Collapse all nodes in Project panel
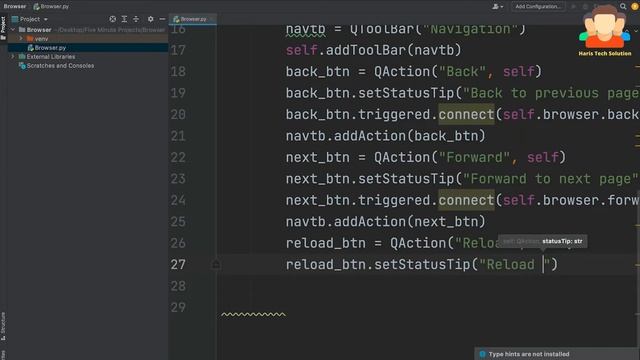This screenshot has height=360, width=640. coord(136,19)
